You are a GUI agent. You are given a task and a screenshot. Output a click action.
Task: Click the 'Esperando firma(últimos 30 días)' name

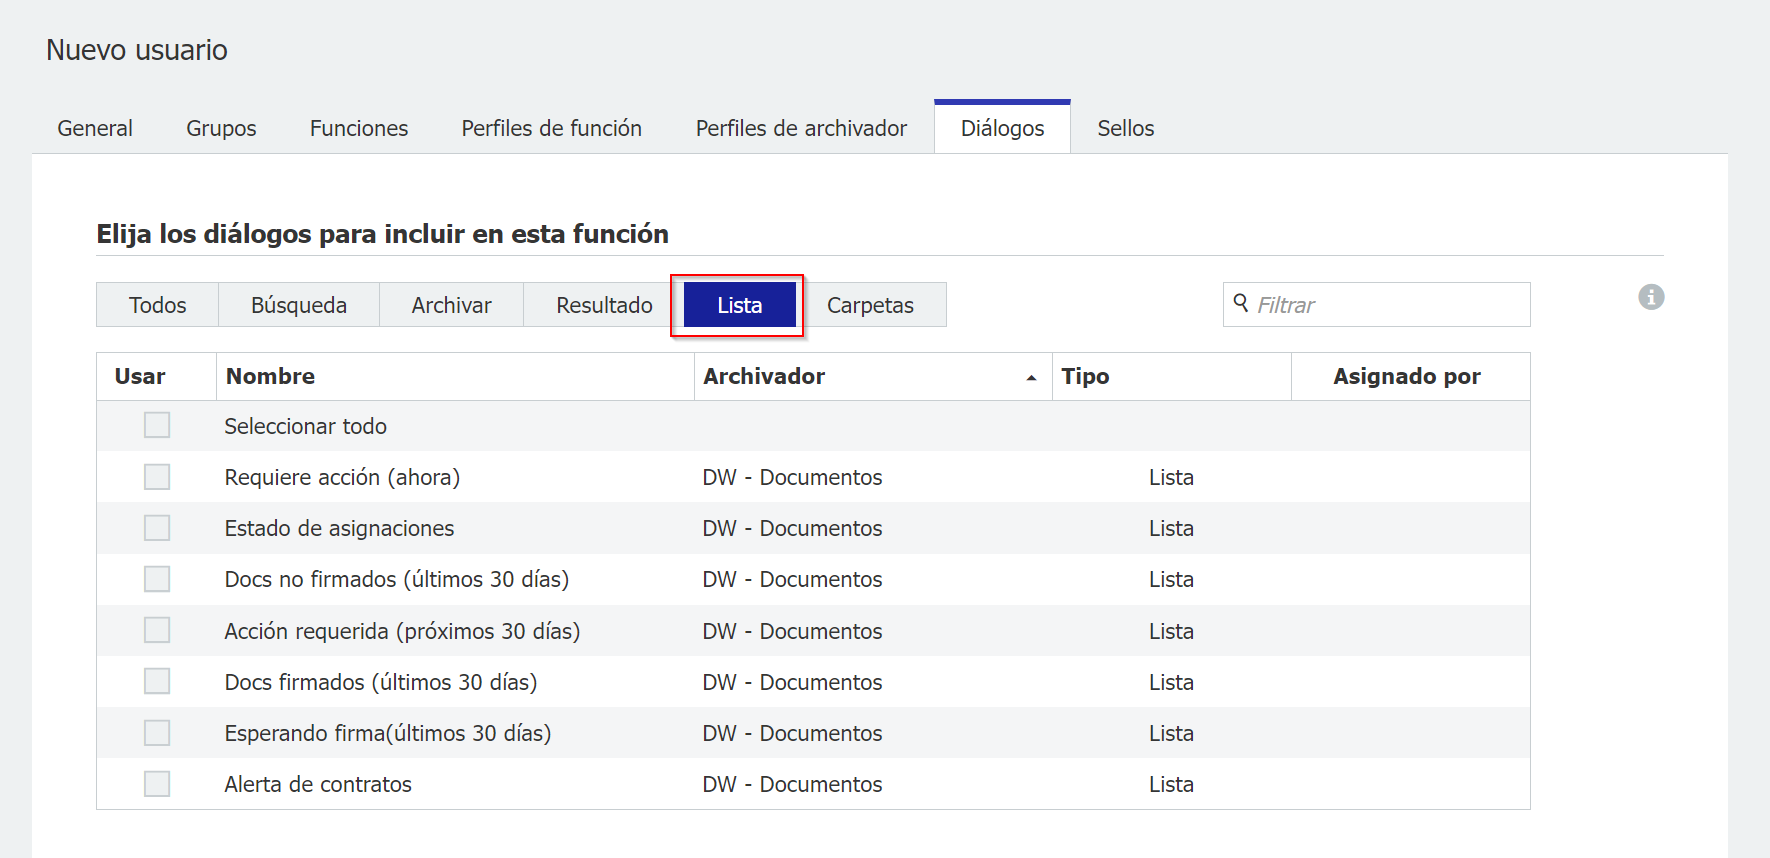[388, 733]
